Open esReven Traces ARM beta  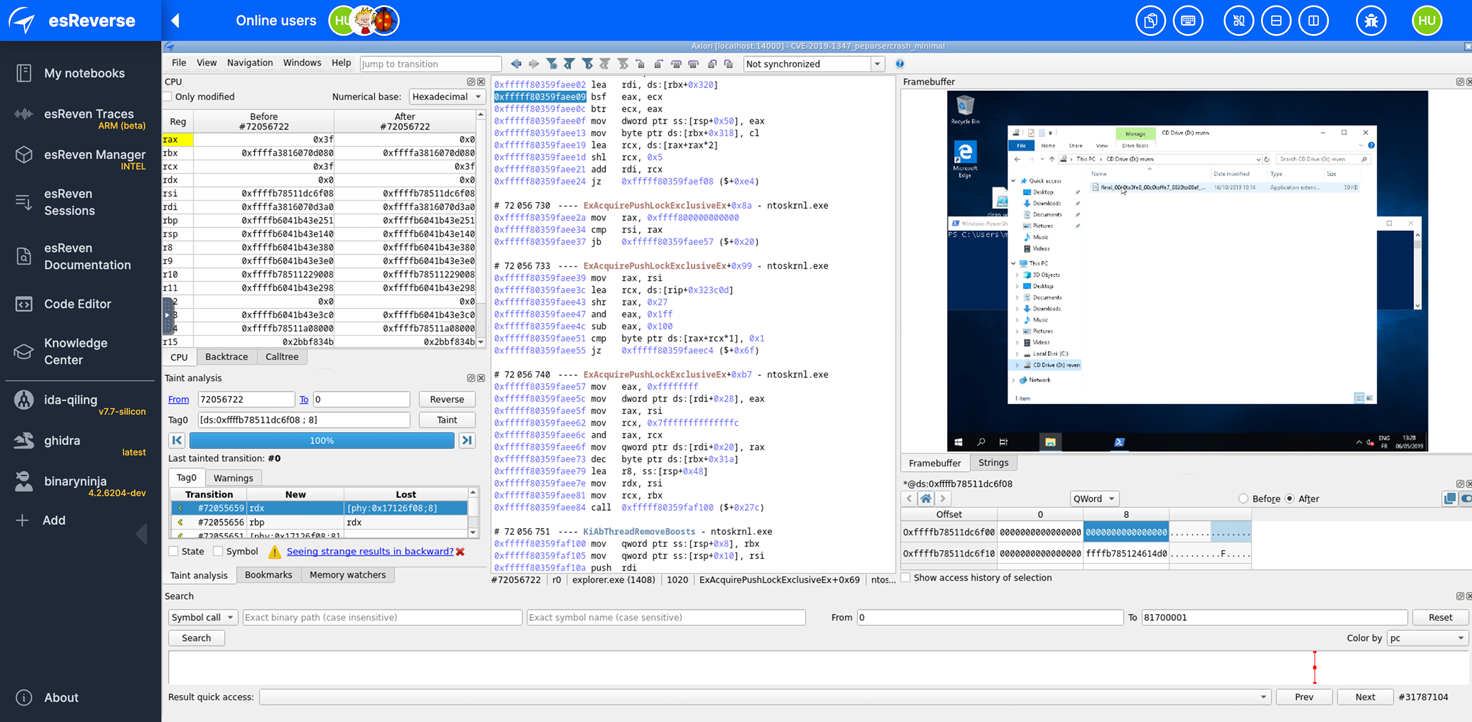[80, 119]
